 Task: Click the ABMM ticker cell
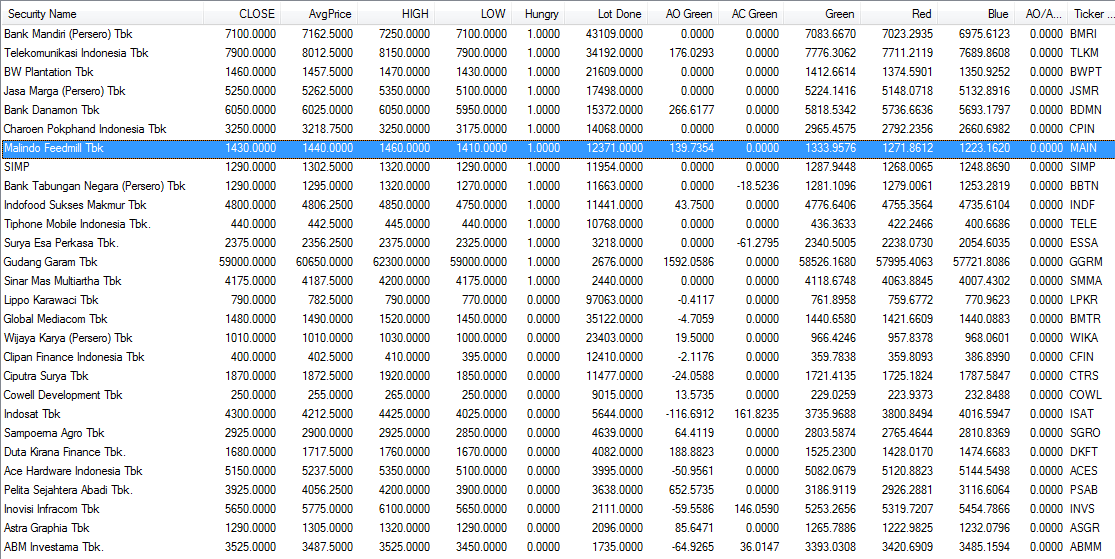click(x=1085, y=547)
